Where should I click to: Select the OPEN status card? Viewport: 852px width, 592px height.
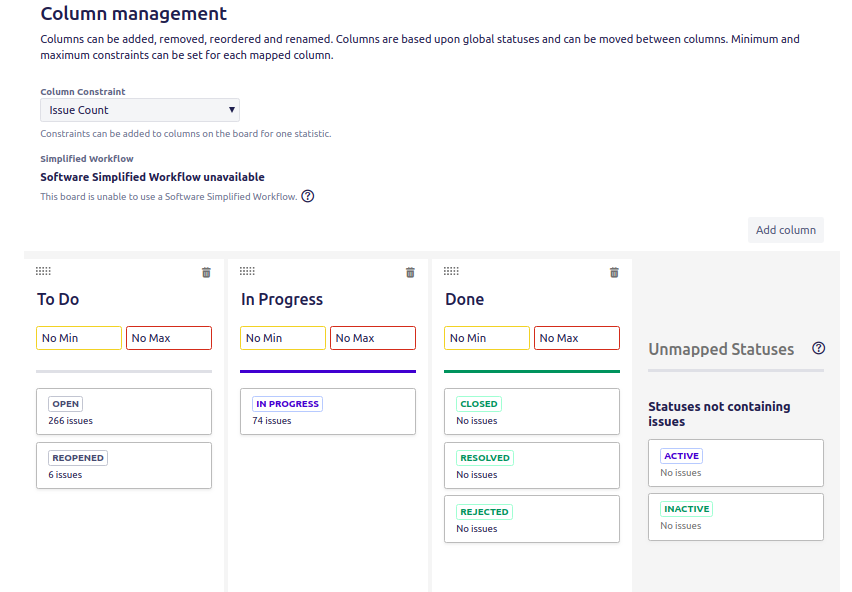(124, 412)
